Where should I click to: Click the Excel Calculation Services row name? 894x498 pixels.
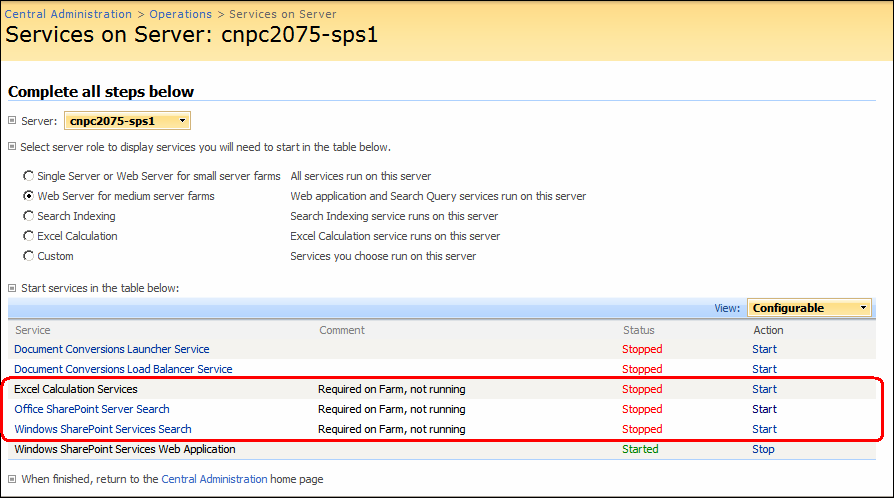coord(76,389)
